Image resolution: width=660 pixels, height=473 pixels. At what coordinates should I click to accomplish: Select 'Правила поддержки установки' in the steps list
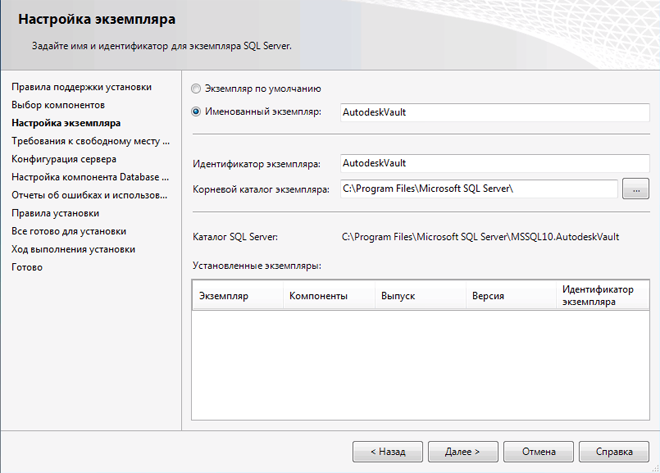[82, 87]
